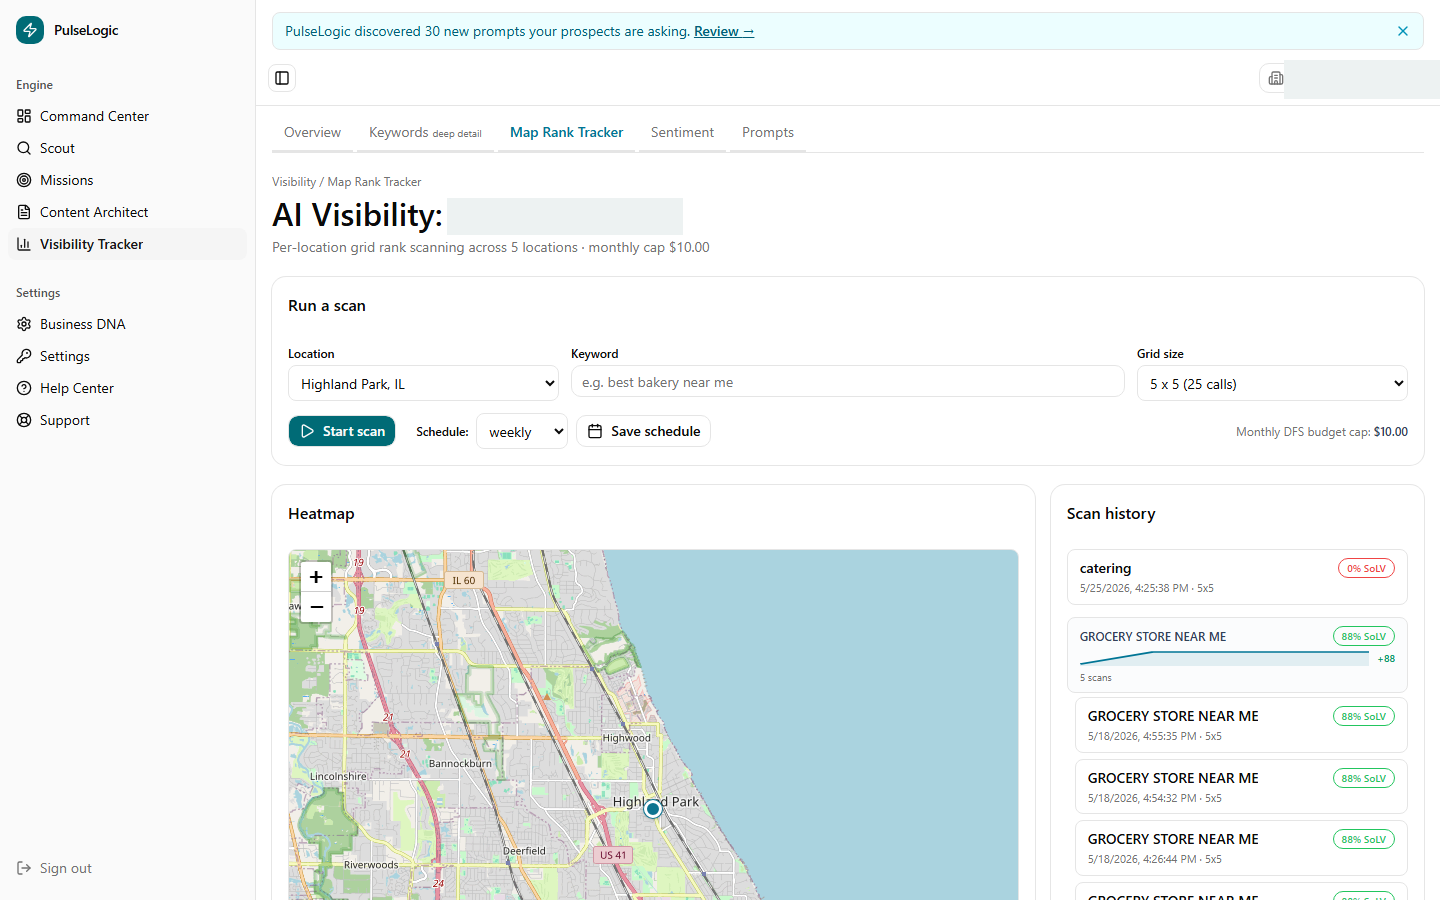Go to Missions in sidebar

point(127,180)
